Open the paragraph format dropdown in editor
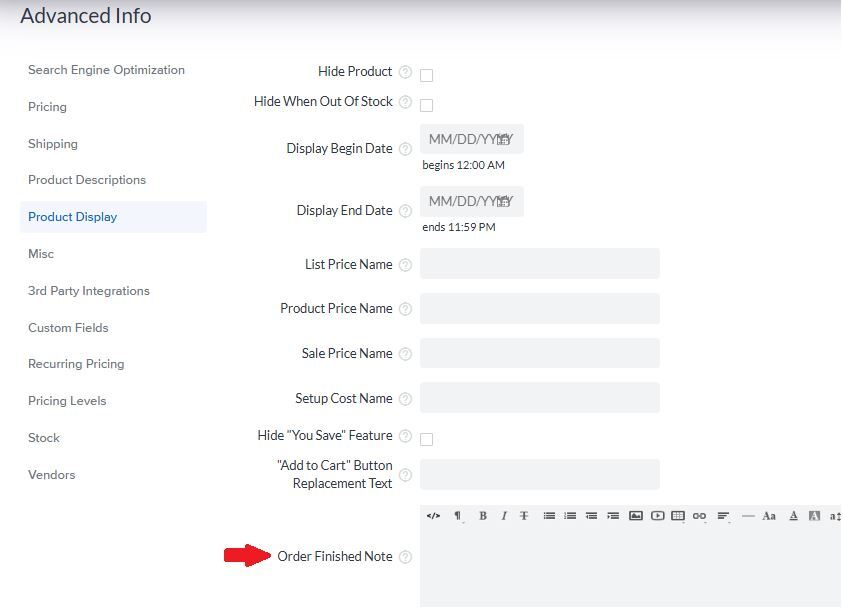The image size is (843, 613). point(458,516)
